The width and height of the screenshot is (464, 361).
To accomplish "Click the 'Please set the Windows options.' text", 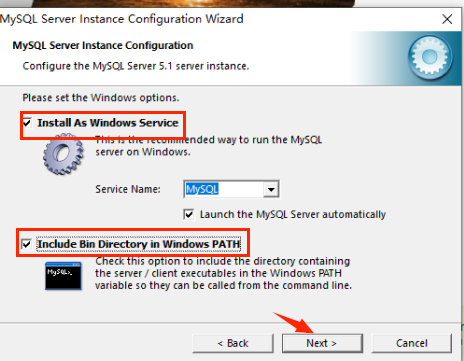I will [x=101, y=98].
